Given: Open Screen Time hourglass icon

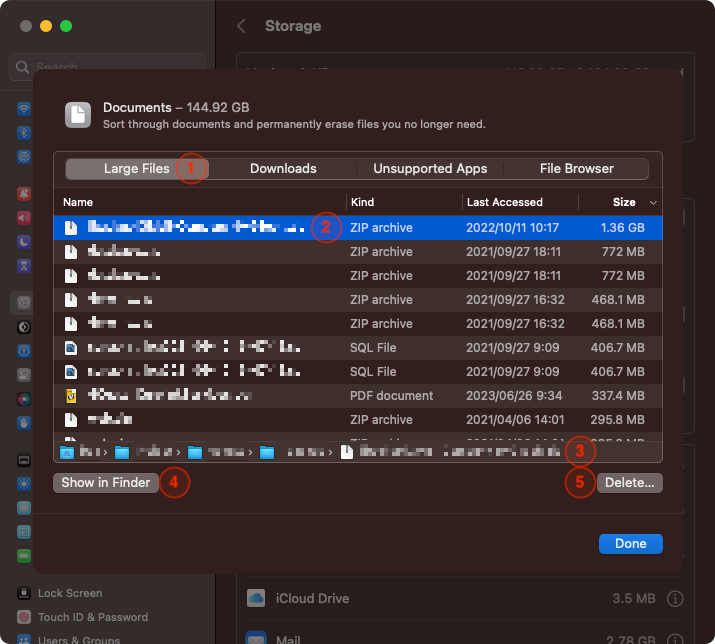Looking at the screenshot, I should (x=24, y=266).
